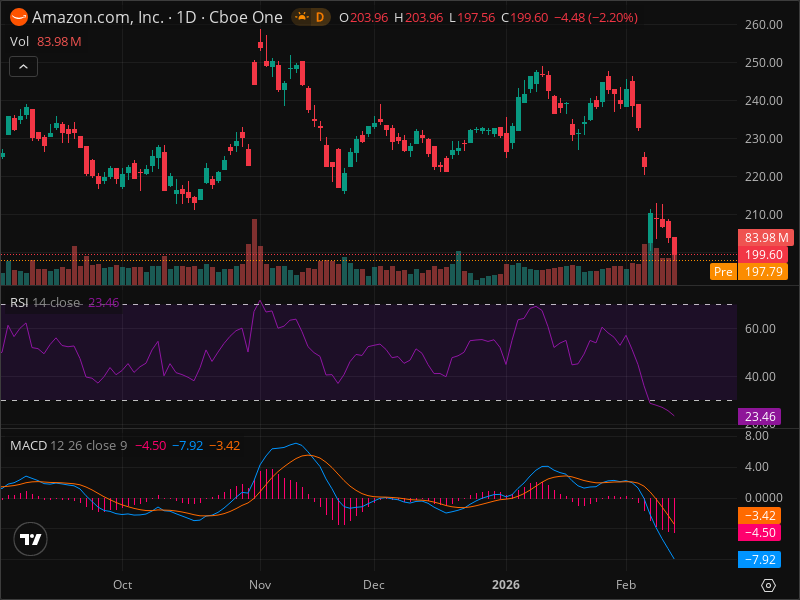
Task: Click the 230.00 price axis label
Action: pyautogui.click(x=763, y=138)
